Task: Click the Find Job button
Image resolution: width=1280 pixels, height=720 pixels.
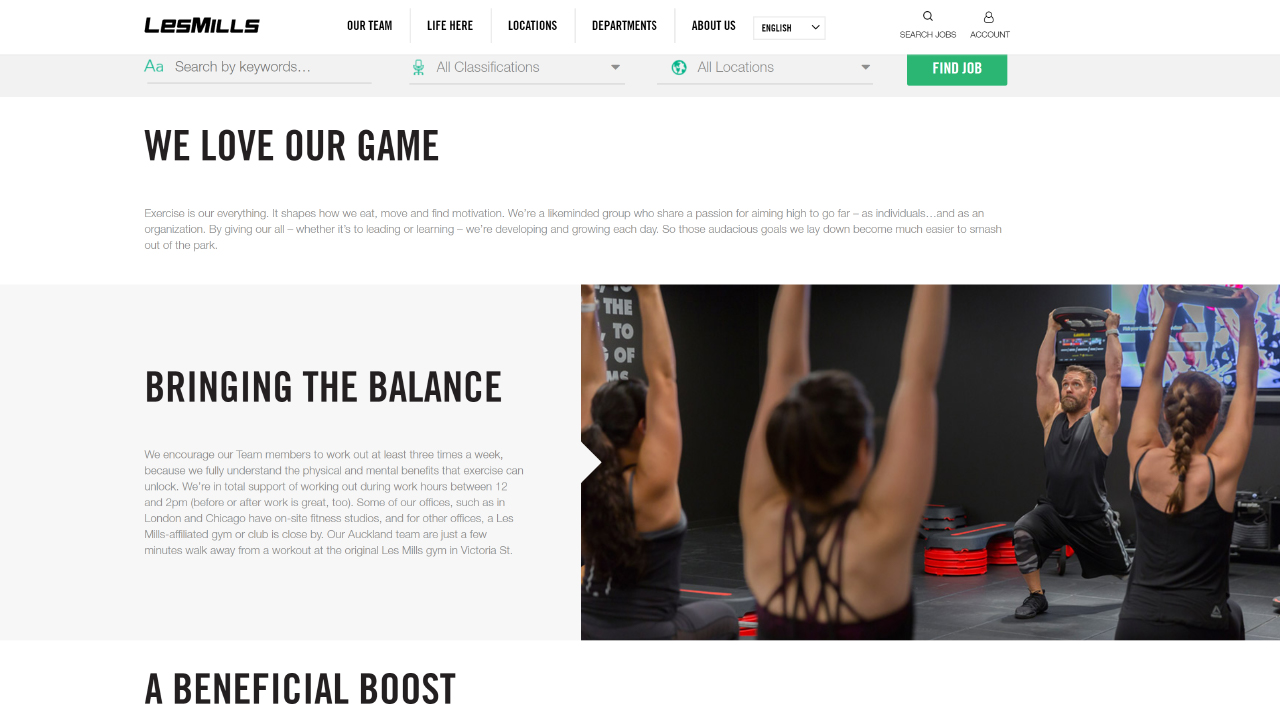Action: click(x=957, y=68)
